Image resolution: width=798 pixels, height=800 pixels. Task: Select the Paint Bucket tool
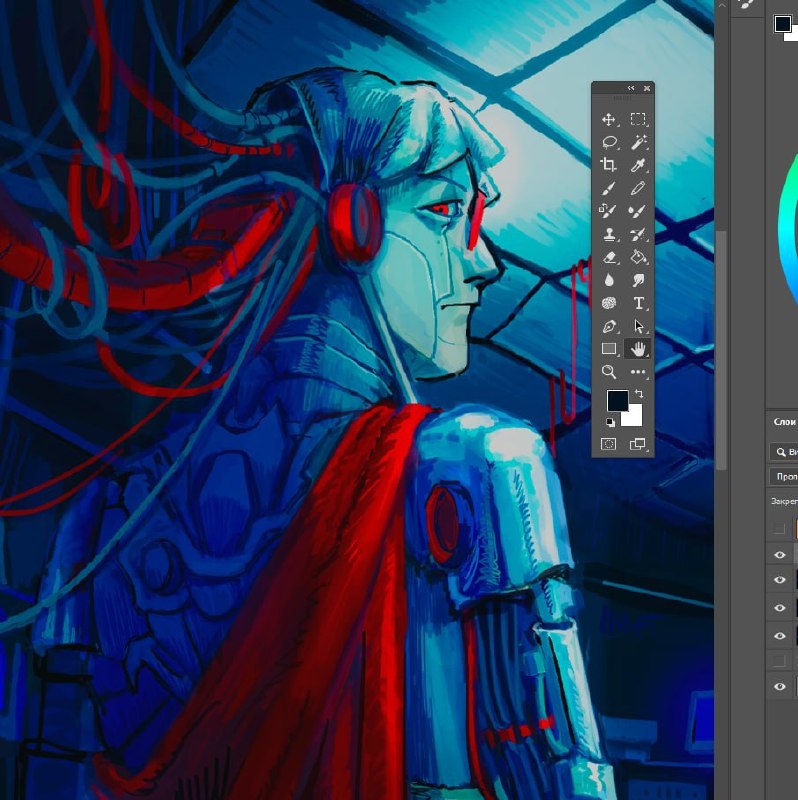click(x=638, y=257)
